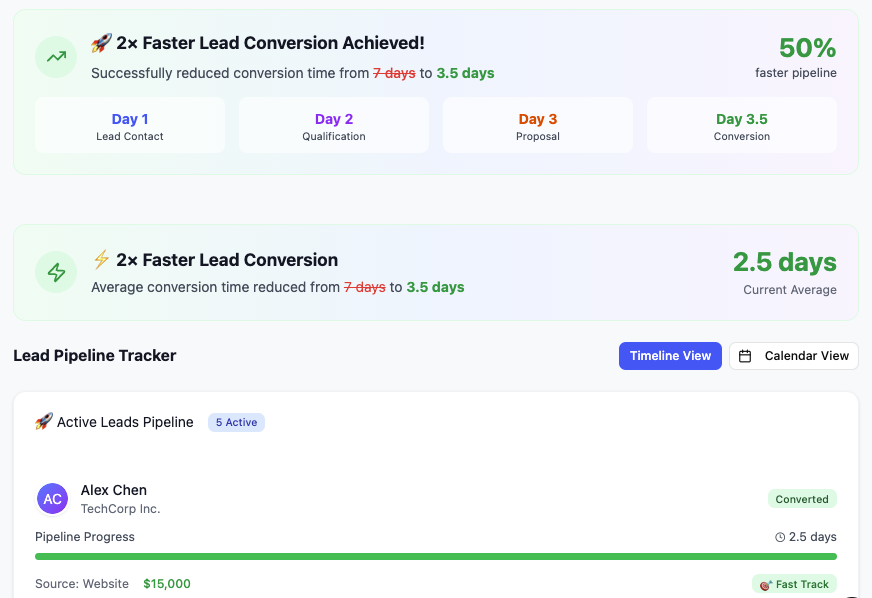
Task: Click the green lightning bolt circle icon
Action: click(56, 272)
